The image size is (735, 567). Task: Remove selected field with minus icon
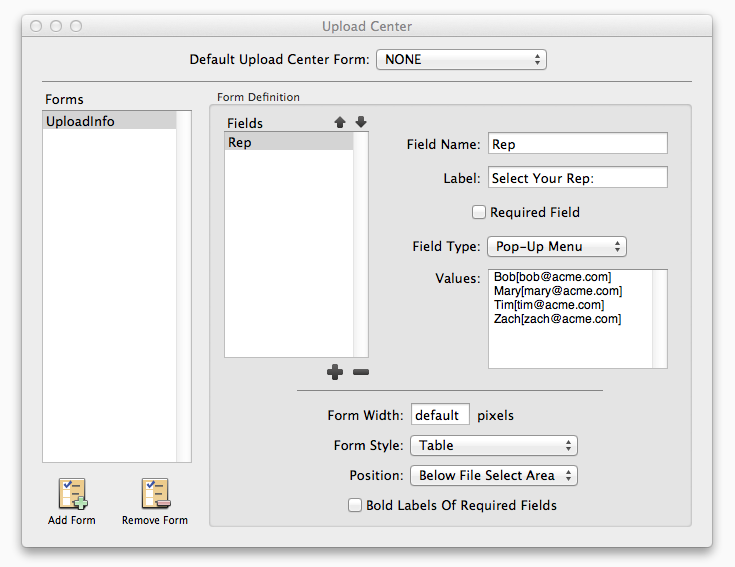[361, 372]
